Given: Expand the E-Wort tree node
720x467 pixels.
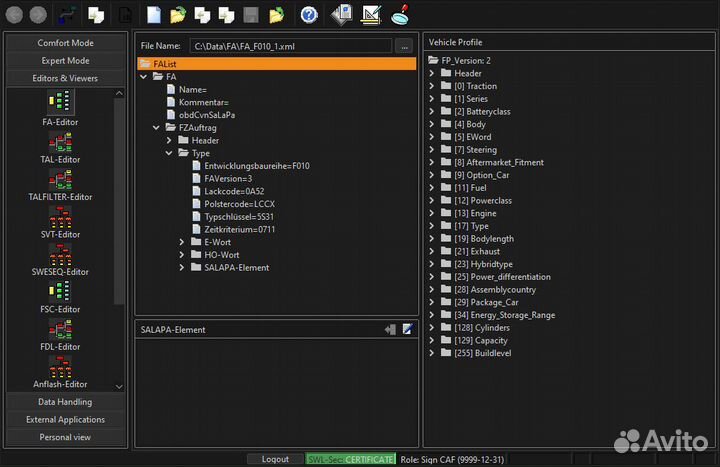Looking at the screenshot, I should (x=182, y=242).
